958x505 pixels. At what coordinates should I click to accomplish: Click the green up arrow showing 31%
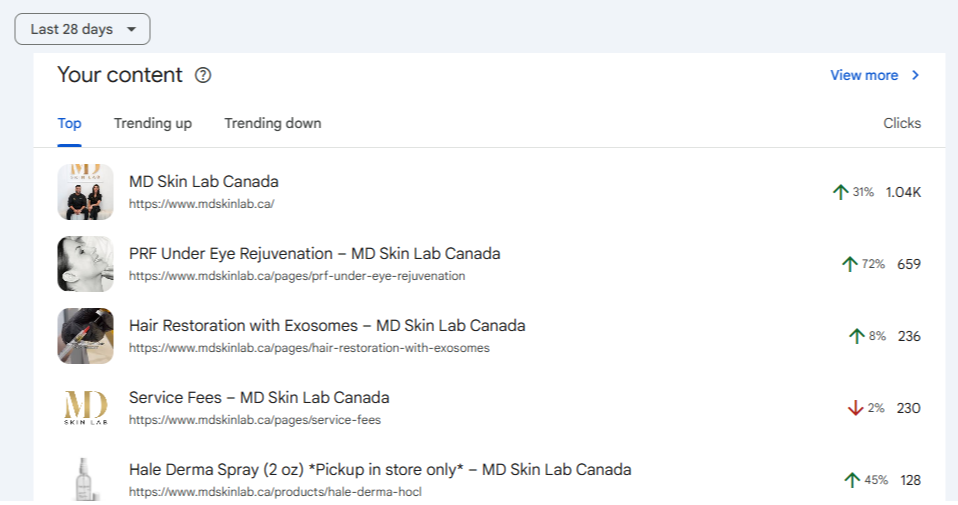pos(840,192)
